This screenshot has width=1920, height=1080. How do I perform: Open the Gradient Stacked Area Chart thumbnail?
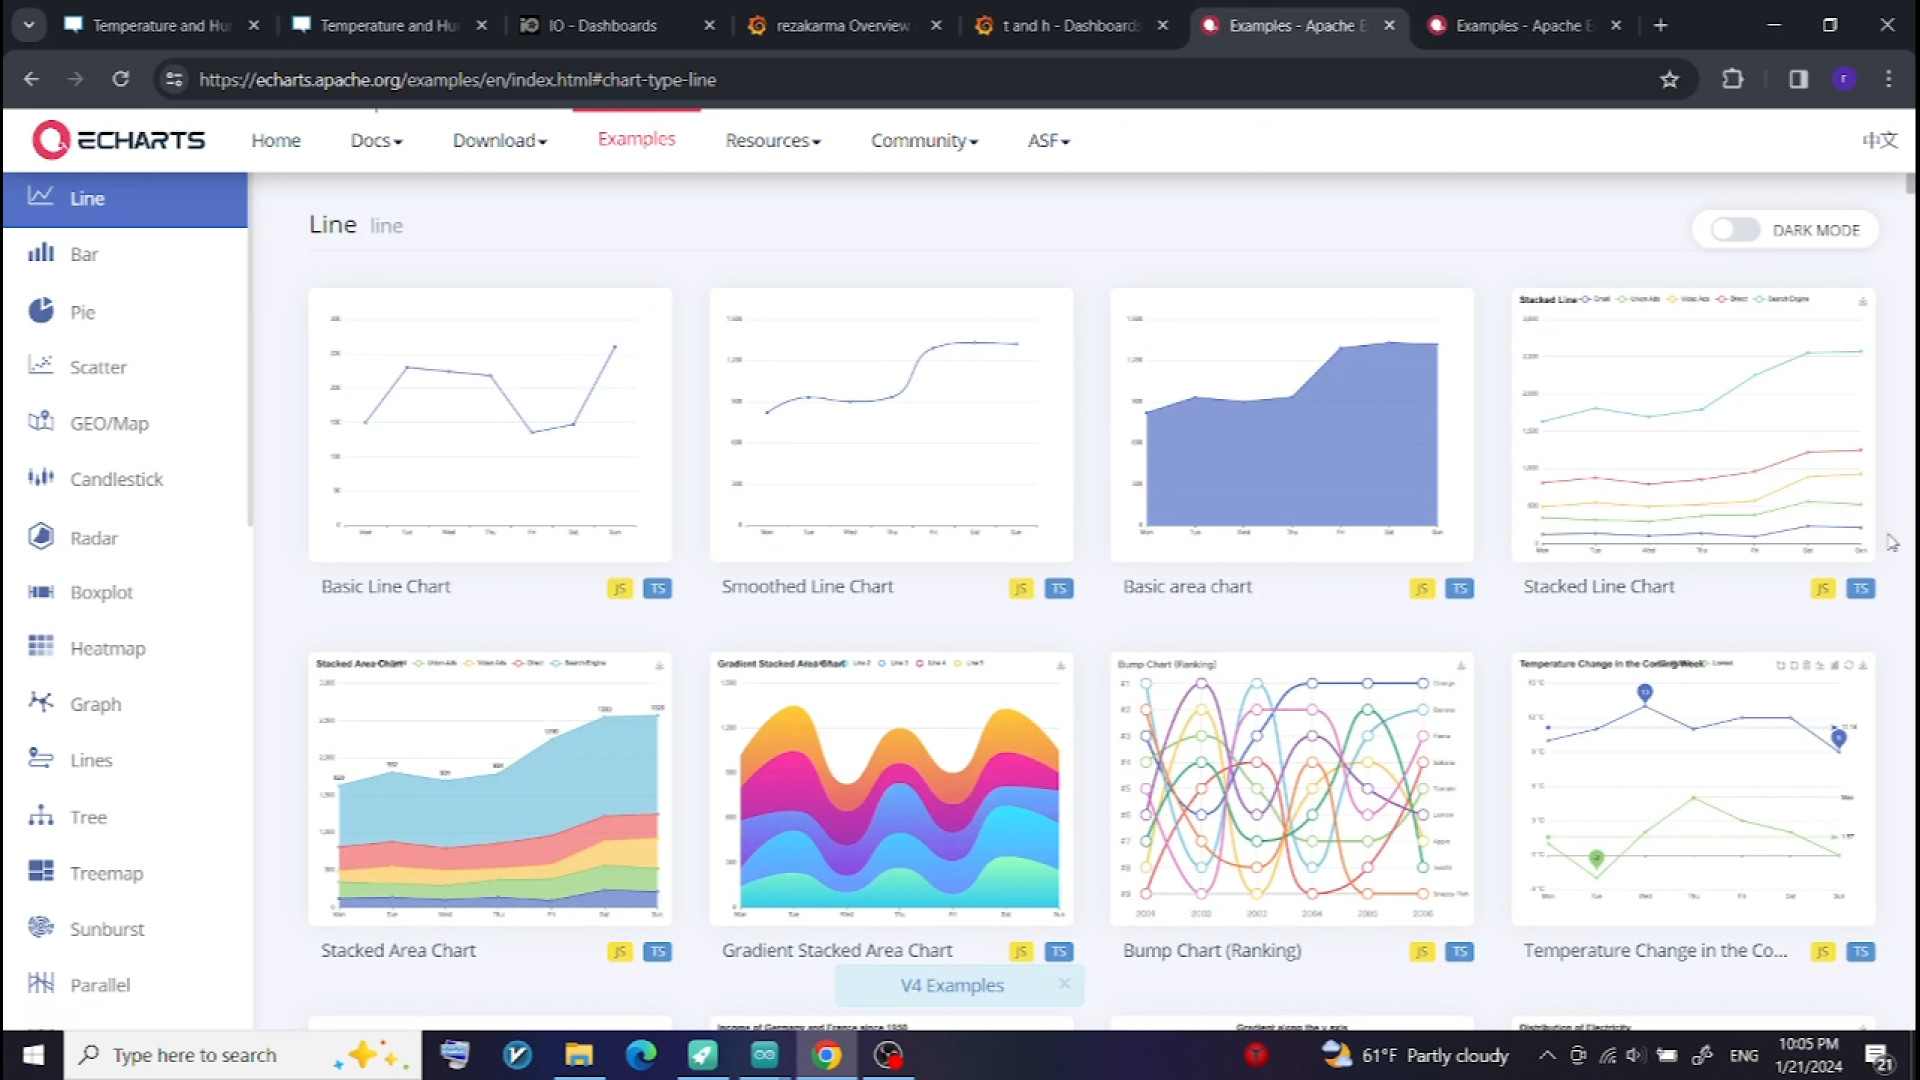point(891,788)
